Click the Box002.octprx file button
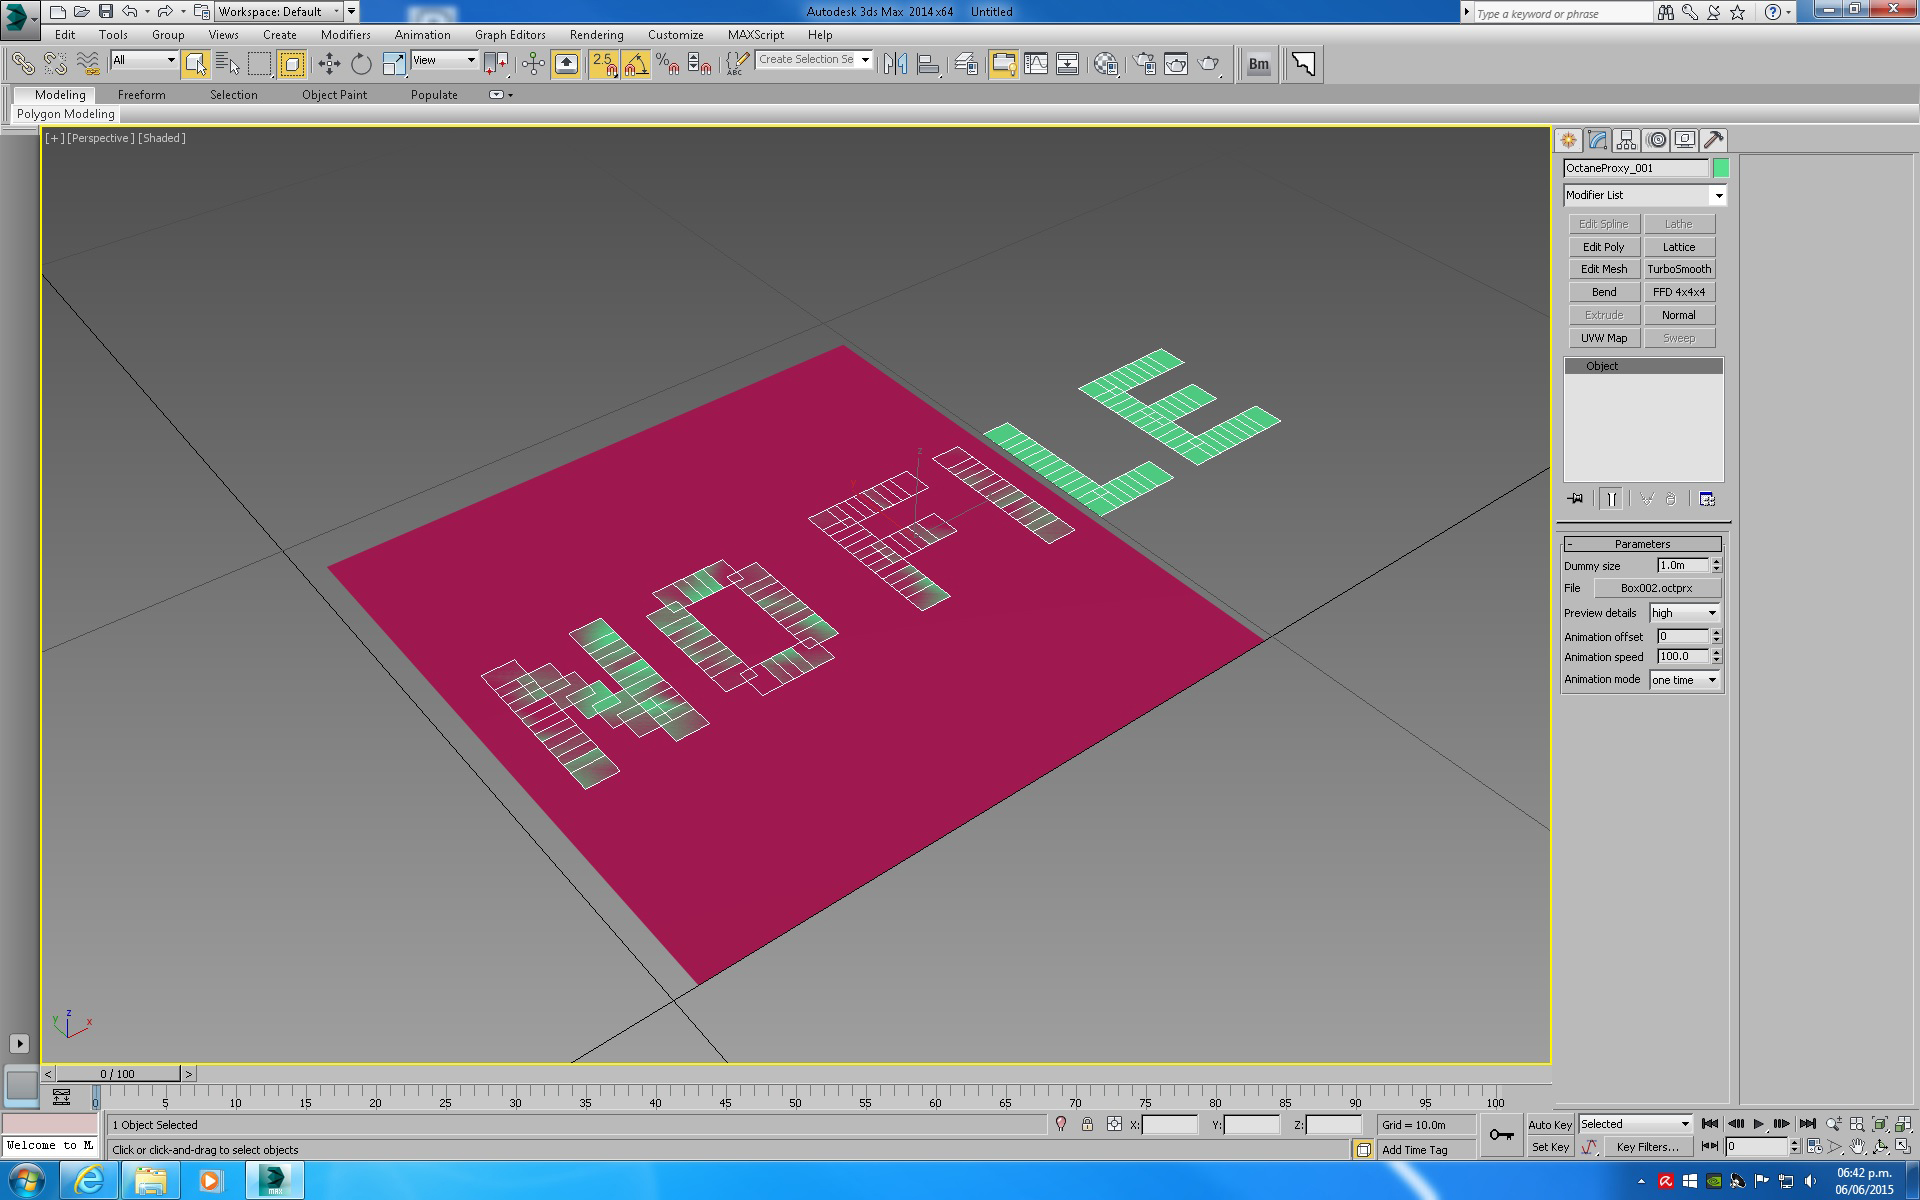The height and width of the screenshot is (1200, 1920). pos(1656,588)
